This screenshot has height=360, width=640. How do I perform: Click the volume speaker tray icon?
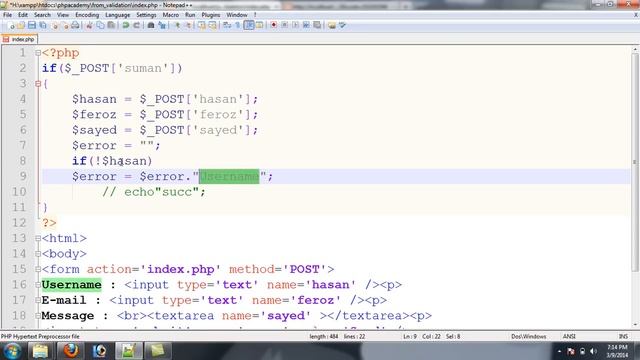pyautogui.click(x=593, y=351)
